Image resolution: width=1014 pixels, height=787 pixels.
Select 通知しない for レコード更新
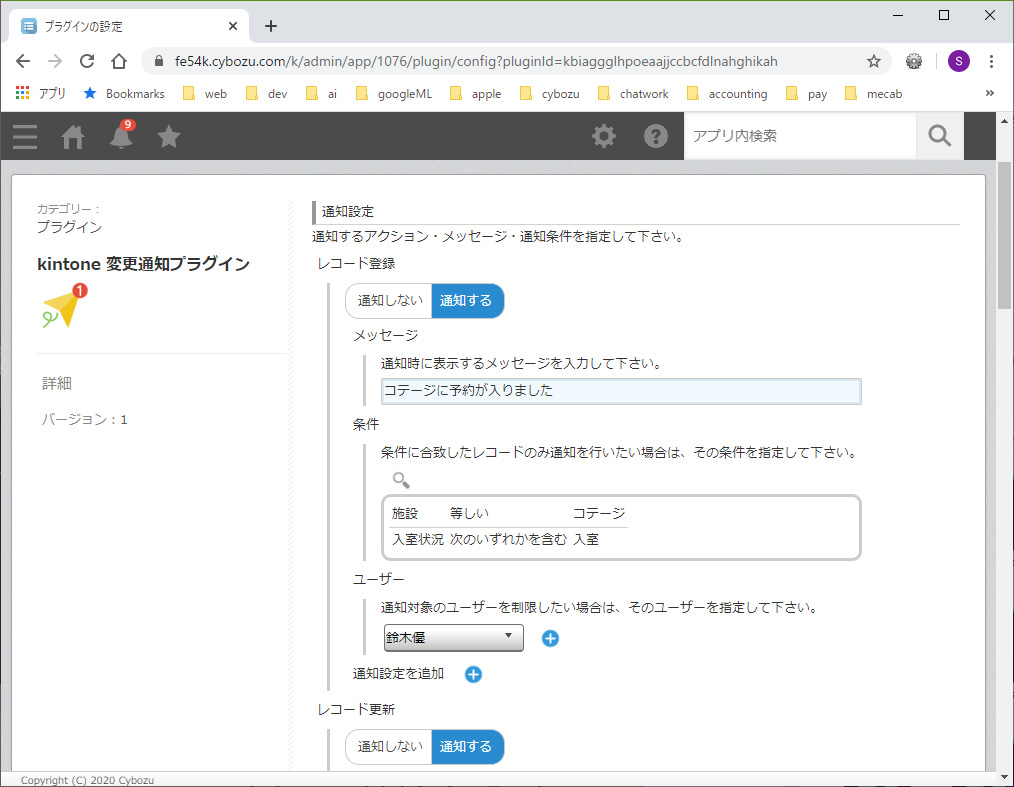click(x=389, y=747)
